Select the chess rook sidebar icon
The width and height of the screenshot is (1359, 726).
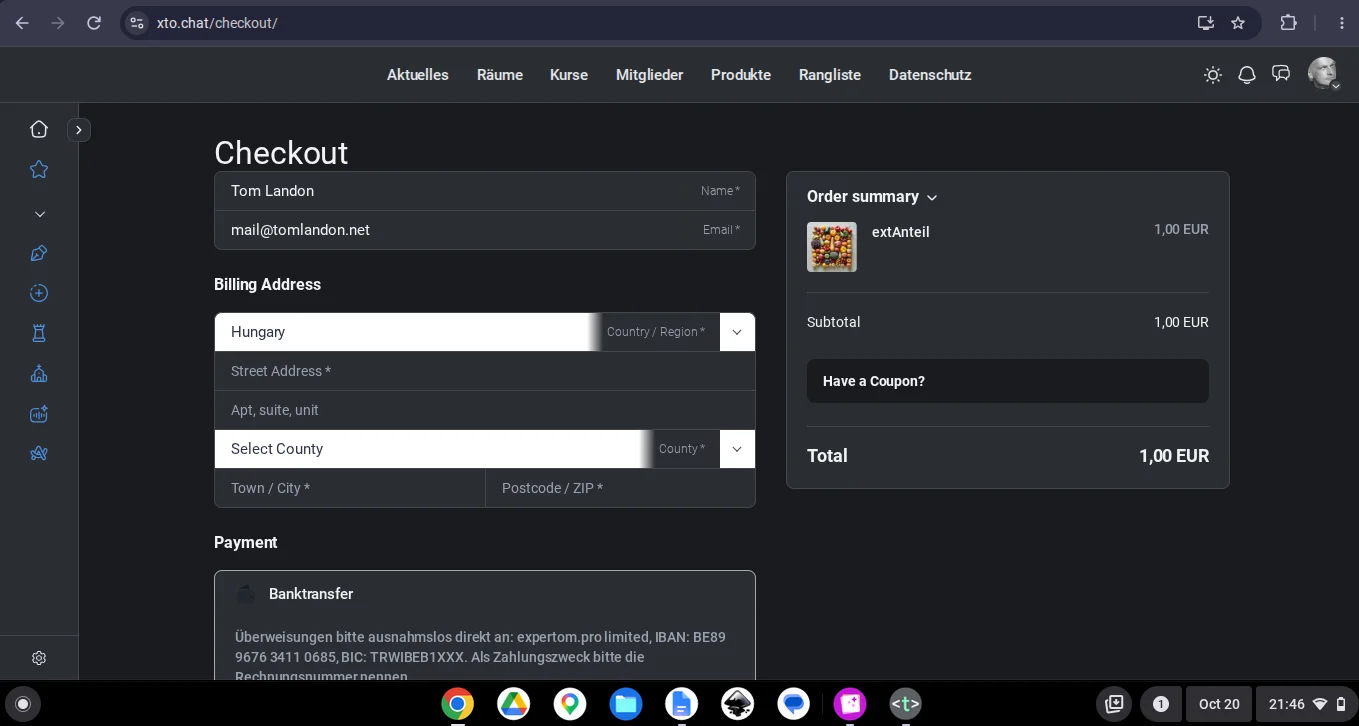pos(39,333)
